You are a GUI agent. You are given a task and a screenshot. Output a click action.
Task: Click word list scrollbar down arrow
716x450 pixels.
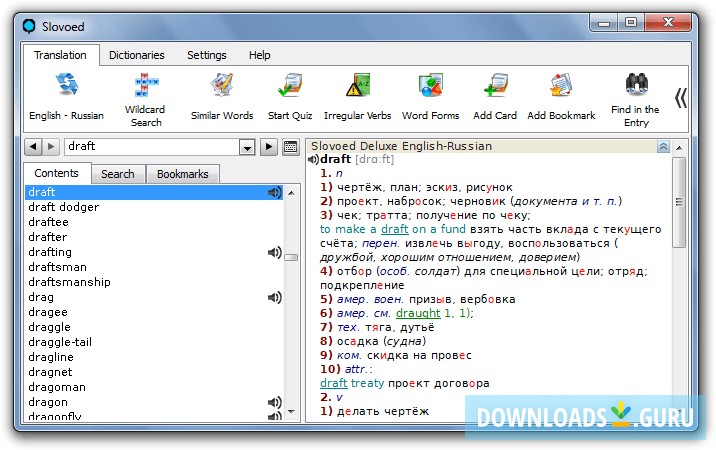click(x=291, y=412)
